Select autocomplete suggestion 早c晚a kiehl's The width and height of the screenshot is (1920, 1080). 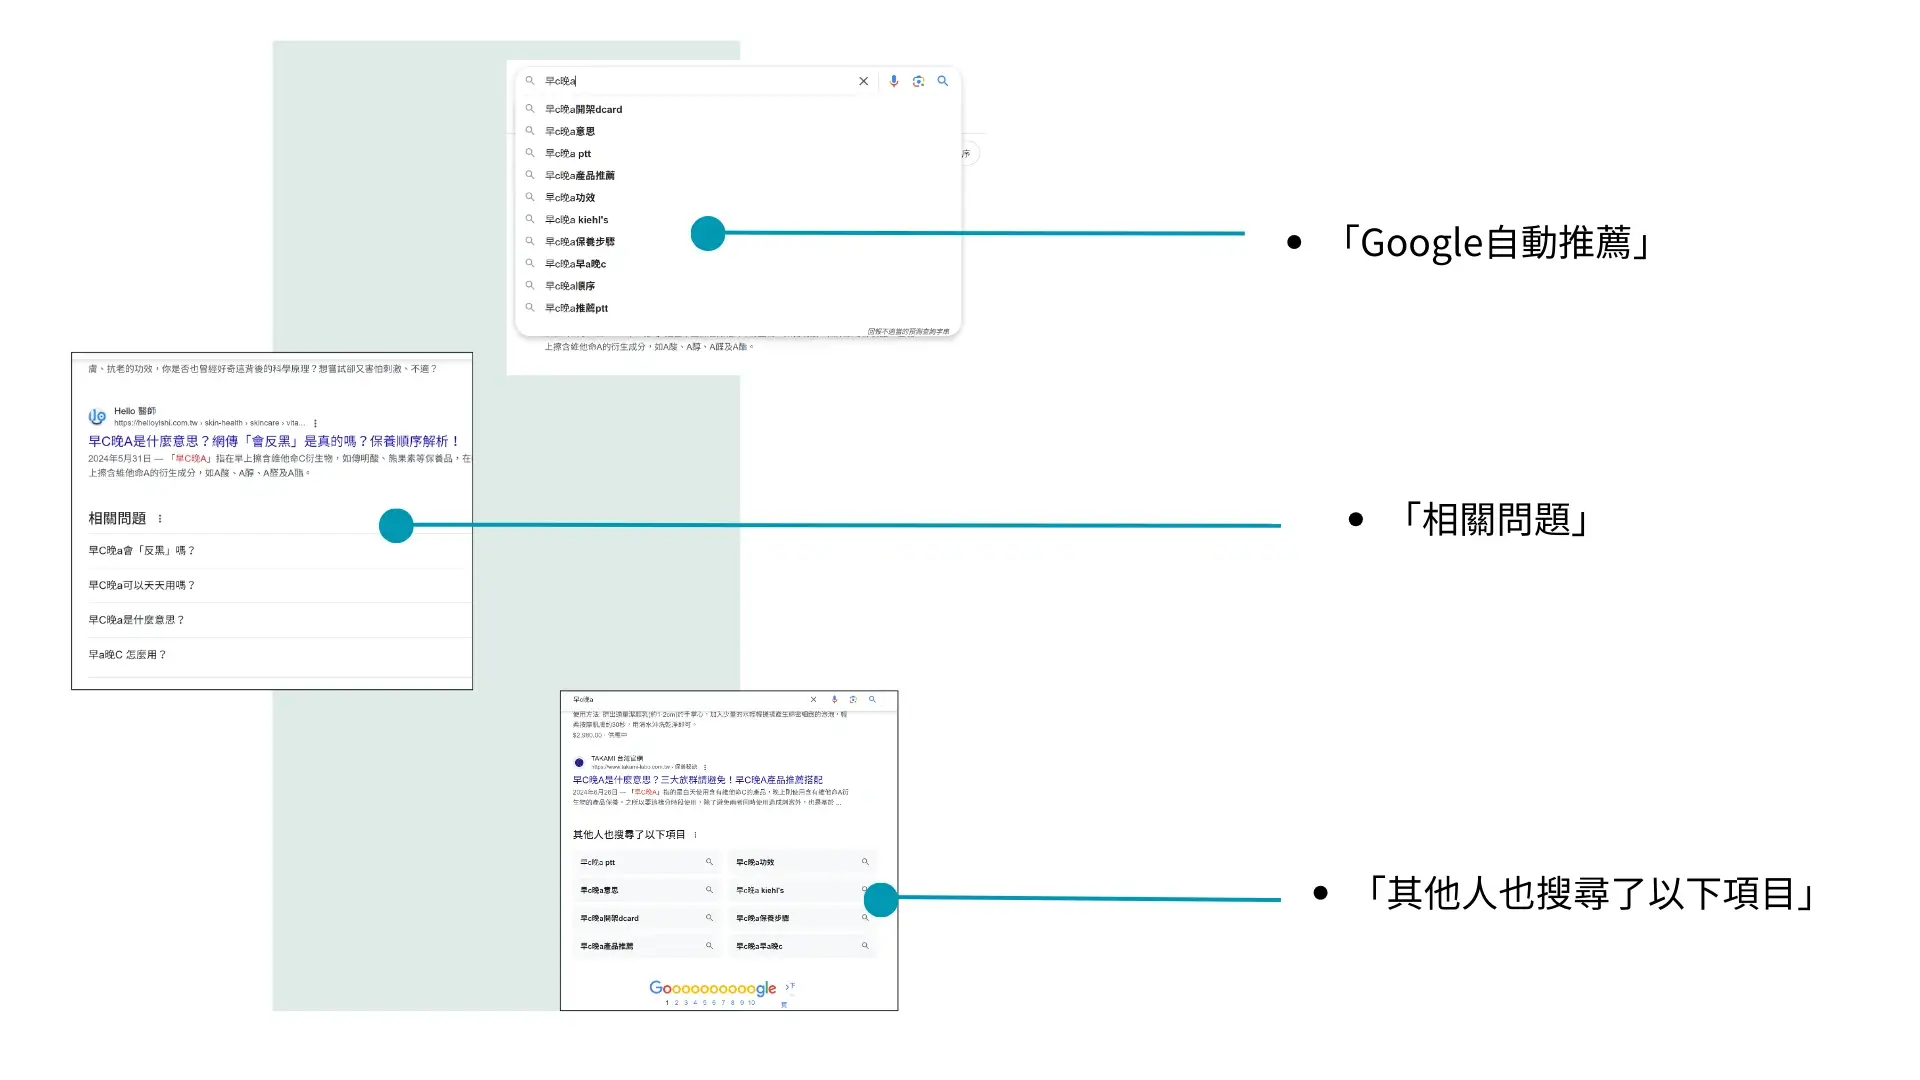pyautogui.click(x=738, y=219)
